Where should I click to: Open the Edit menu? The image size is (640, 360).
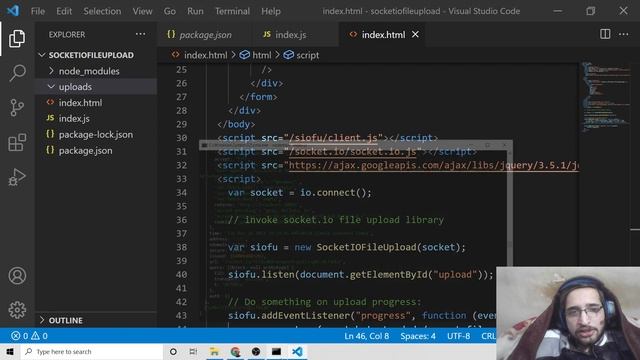tap(64, 11)
